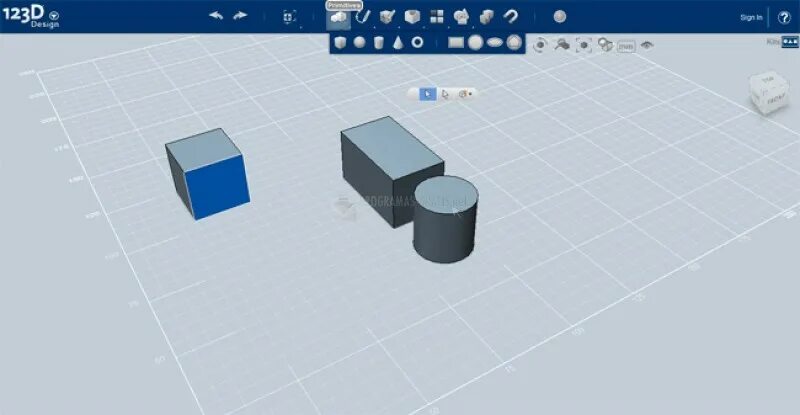This screenshot has height=415, width=800.
Task: Toggle the Kits panel
Action: point(789,42)
